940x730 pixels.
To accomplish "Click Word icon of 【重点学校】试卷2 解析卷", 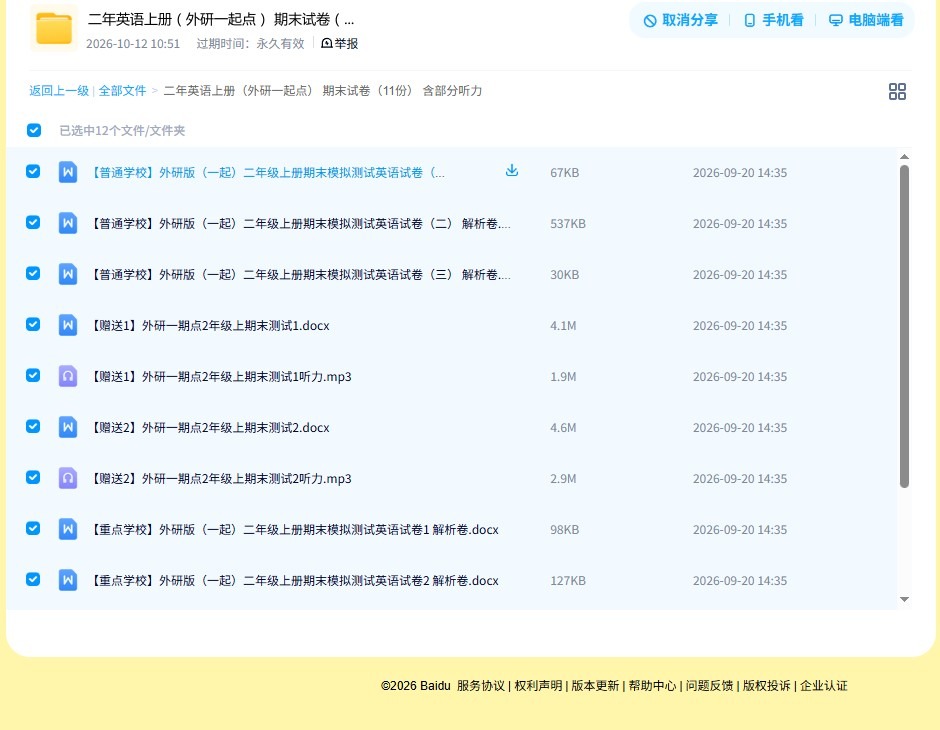I will [68, 580].
